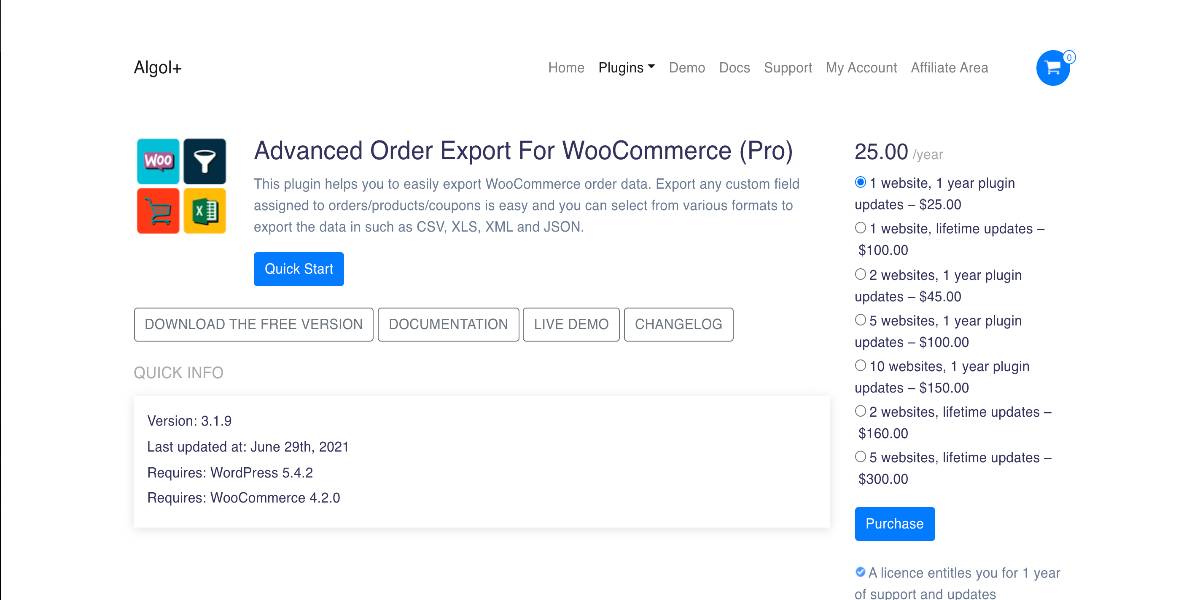Click the Algol+ site logo

(158, 68)
